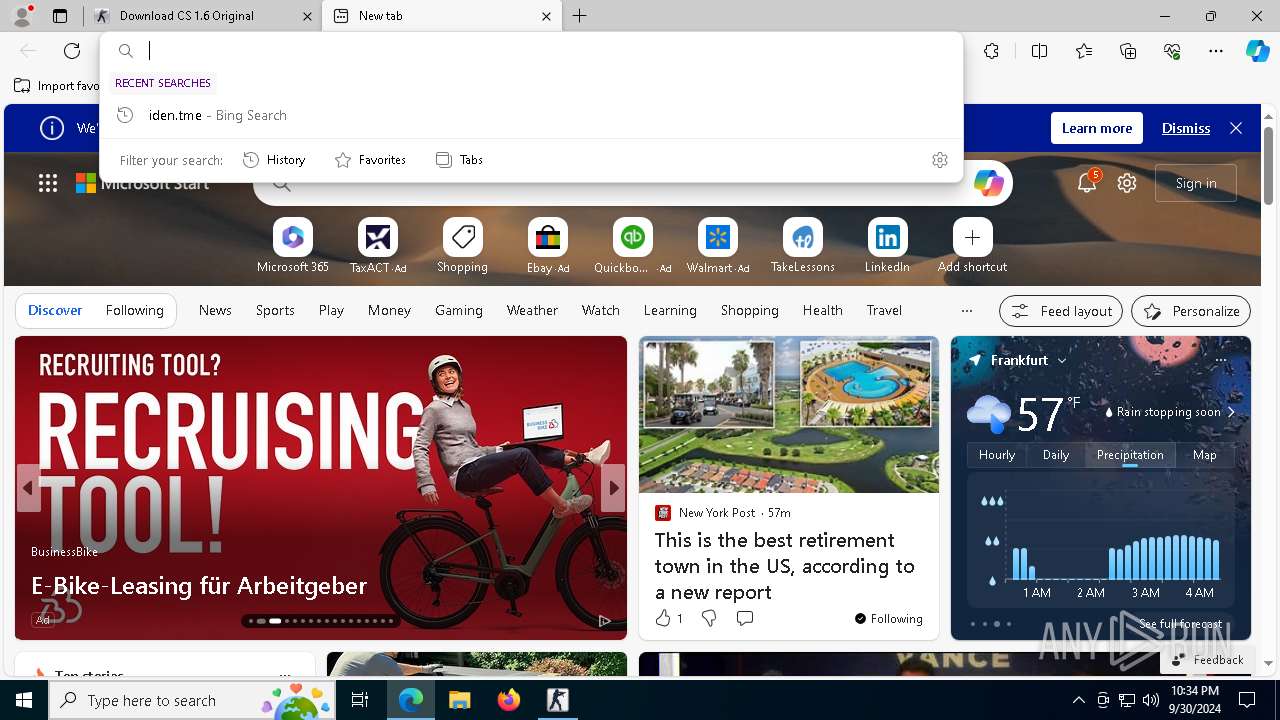The height and width of the screenshot is (720, 1280).
Task: Dislike the retirement town article
Action: pos(709,619)
